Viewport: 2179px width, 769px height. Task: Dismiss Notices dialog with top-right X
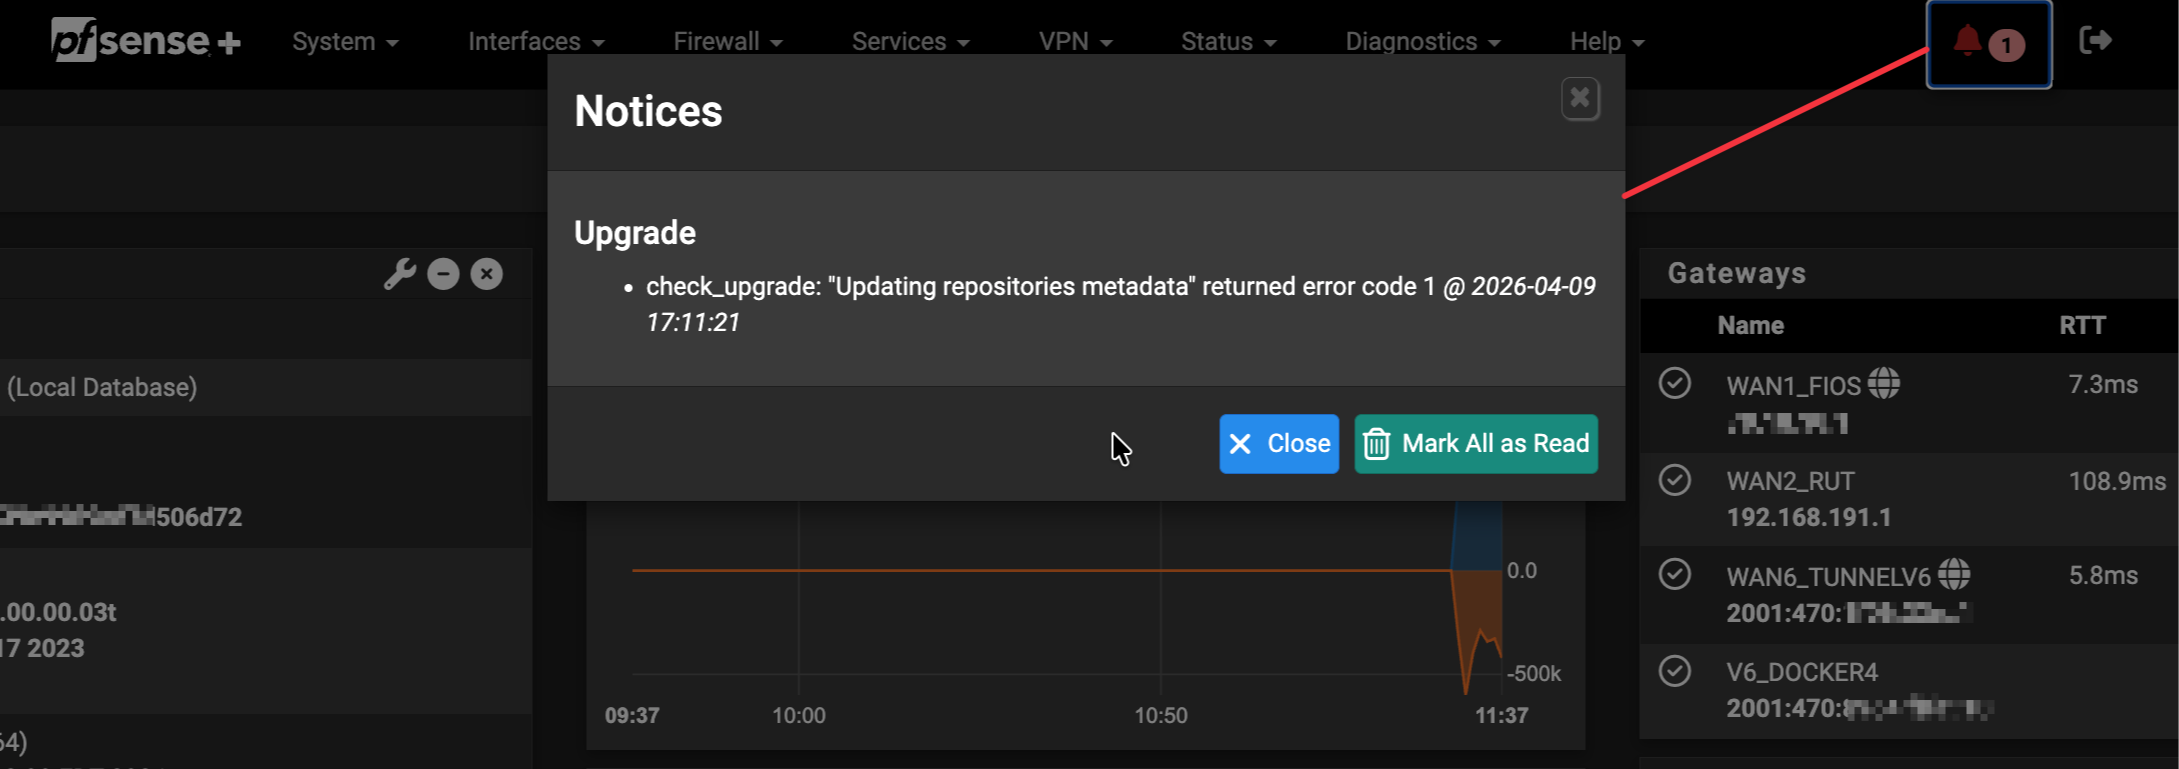pos(1580,98)
